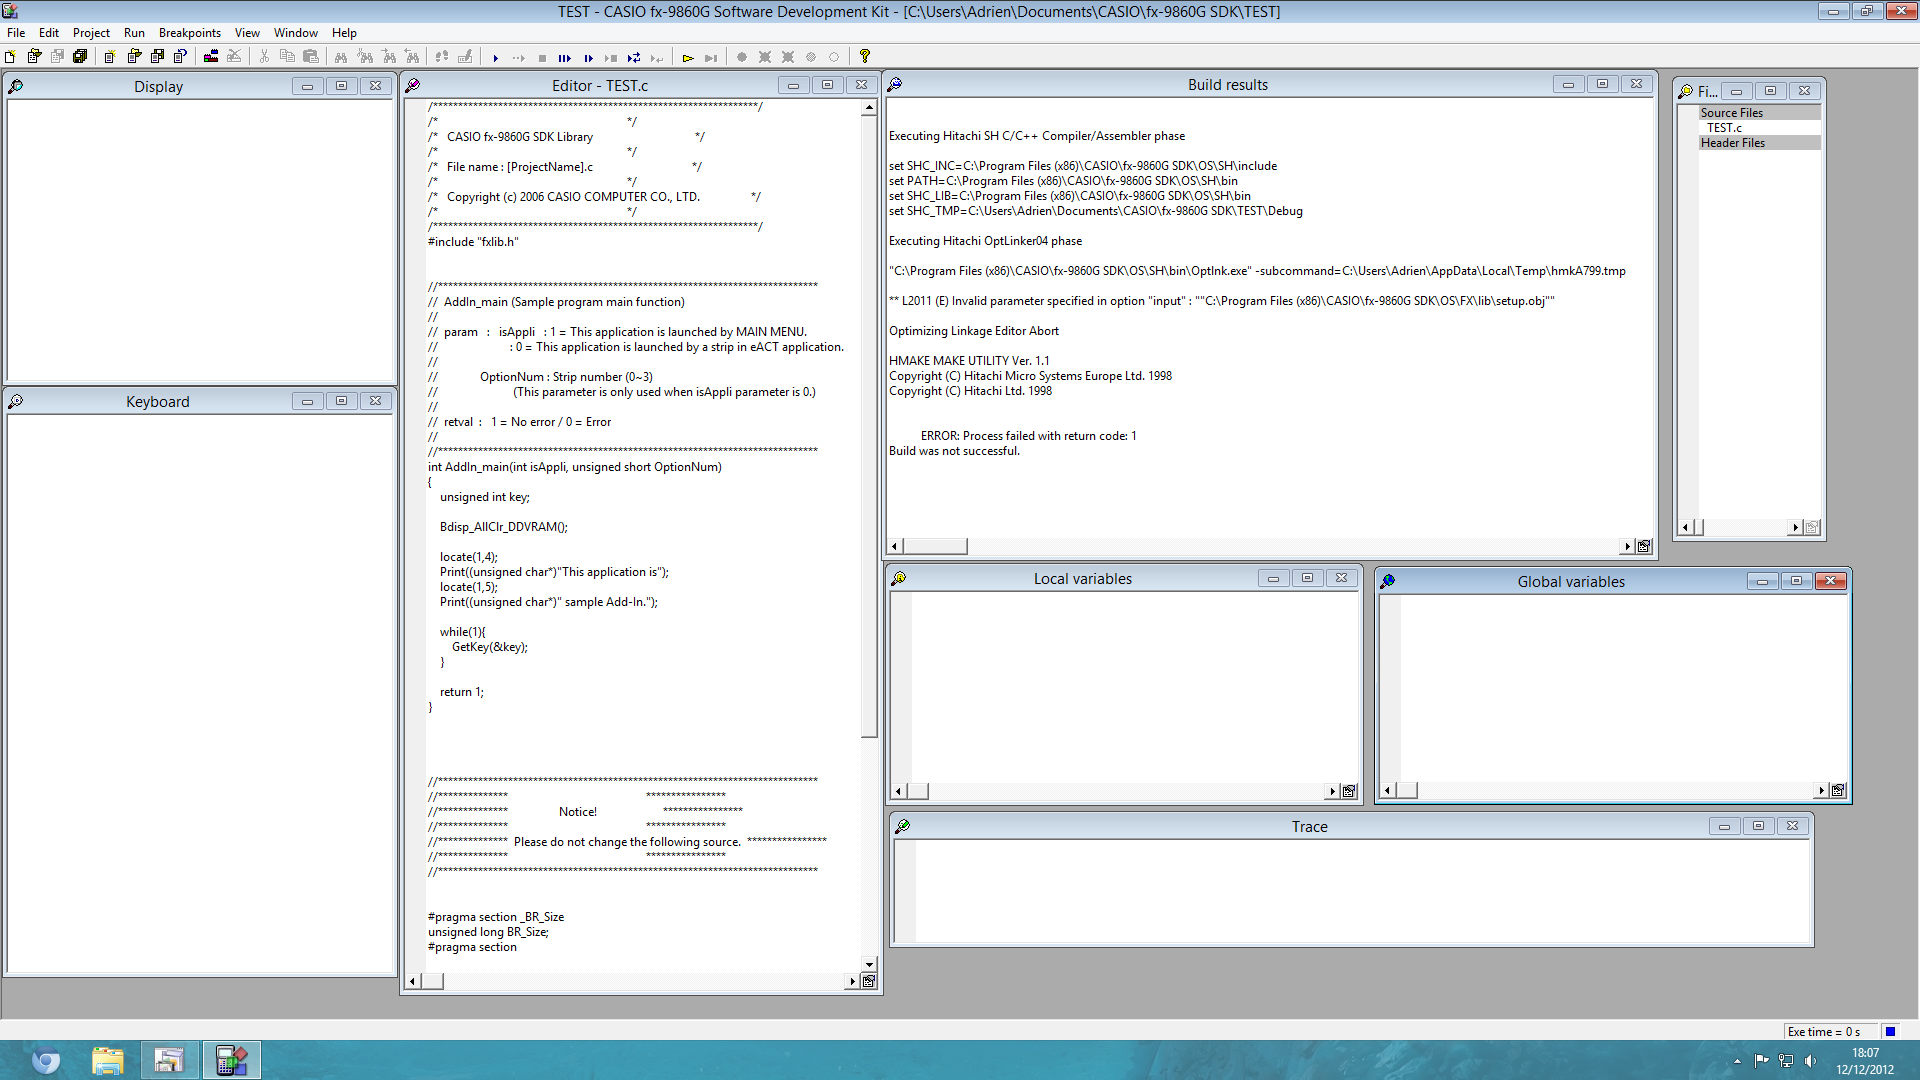Click the grey solid-dot toolbar icon
The height and width of the screenshot is (1080, 1920).
[x=742, y=57]
